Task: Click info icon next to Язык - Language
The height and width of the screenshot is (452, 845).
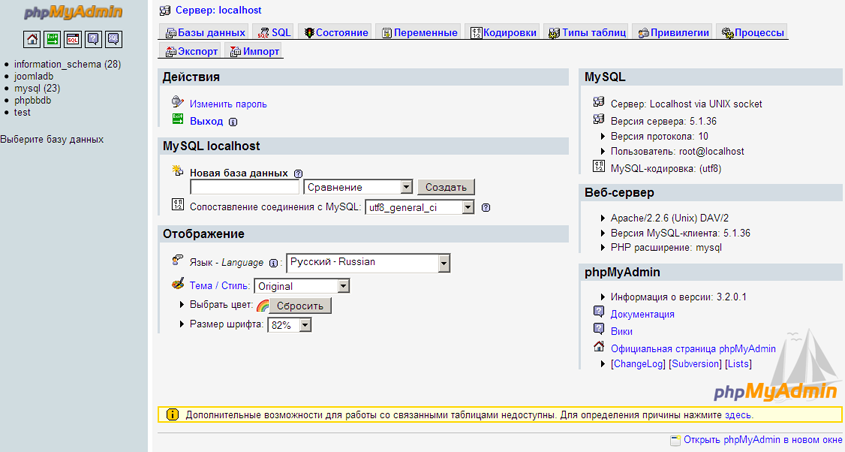Action: (273, 263)
